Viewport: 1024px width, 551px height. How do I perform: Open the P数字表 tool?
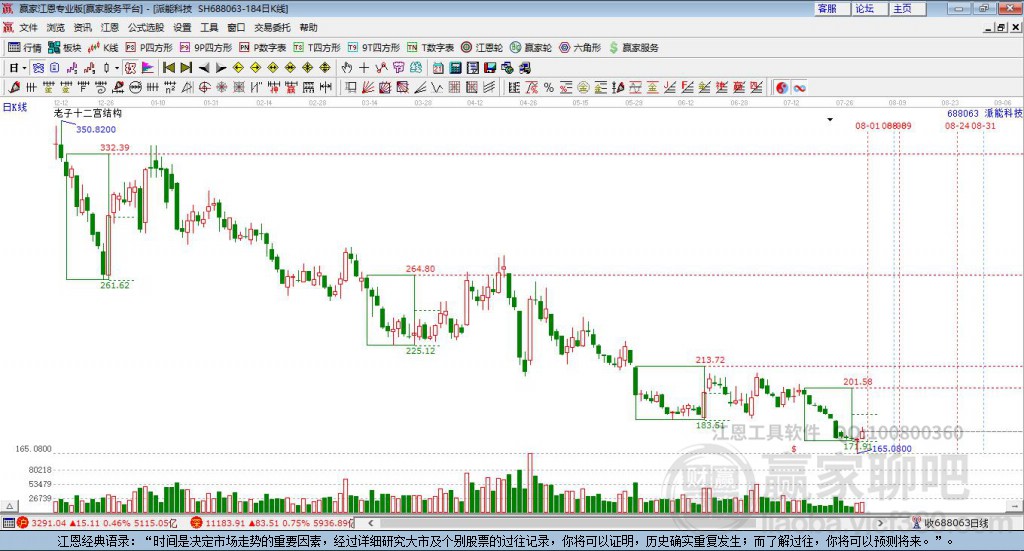pyautogui.click(x=263, y=48)
